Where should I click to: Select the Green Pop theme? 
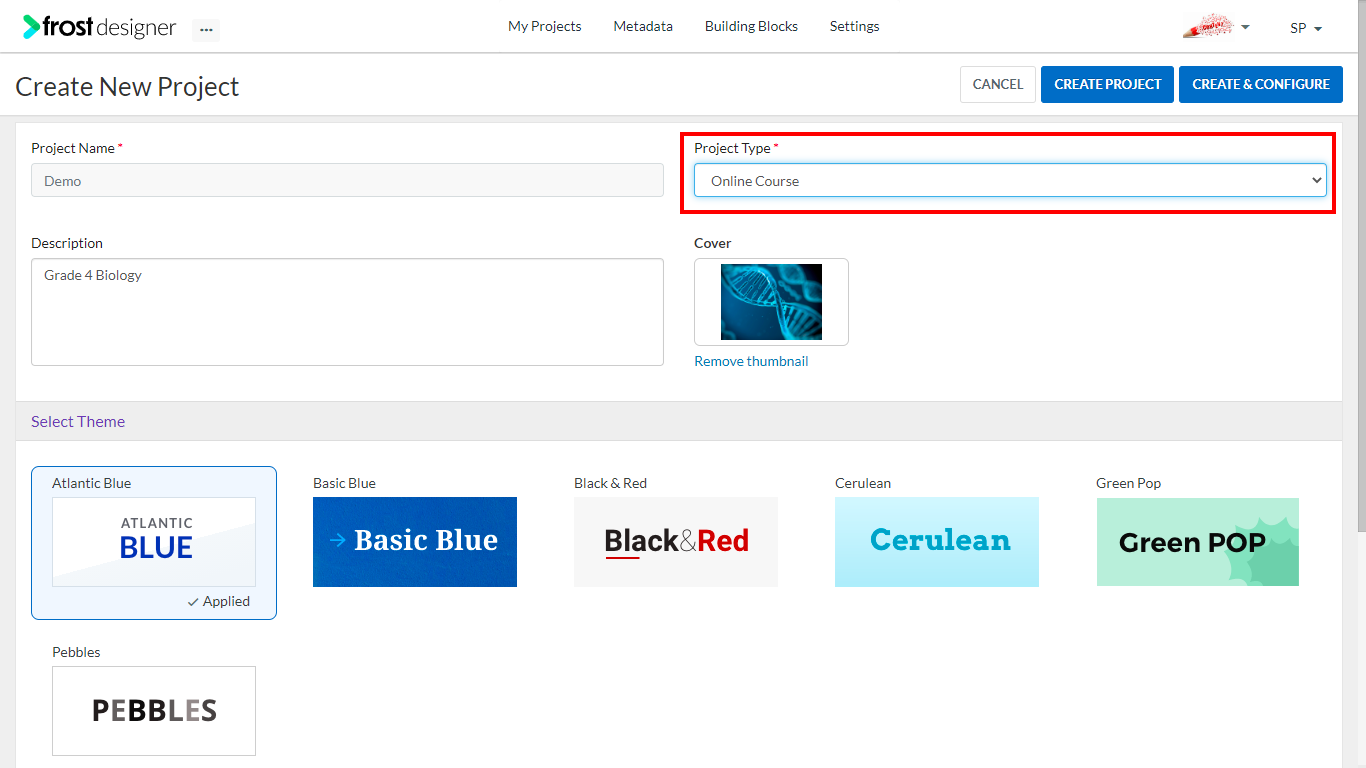[x=1198, y=542]
